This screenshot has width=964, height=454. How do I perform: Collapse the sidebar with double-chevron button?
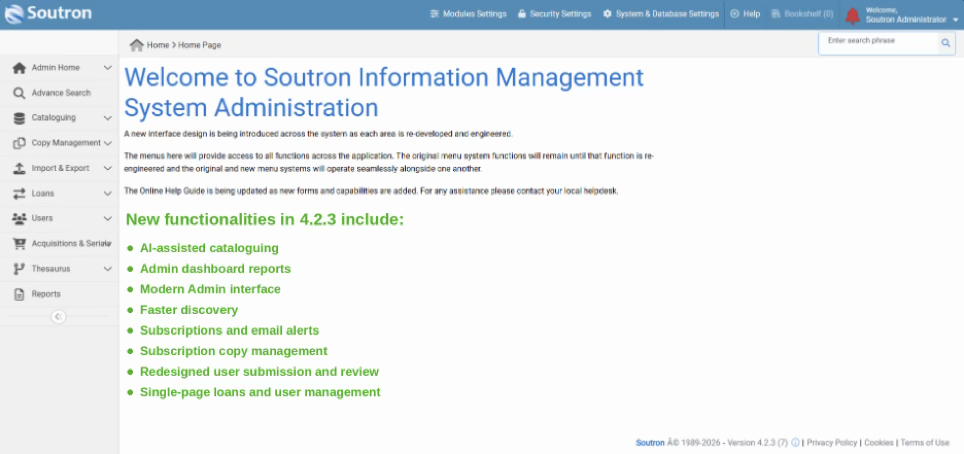coord(58,316)
